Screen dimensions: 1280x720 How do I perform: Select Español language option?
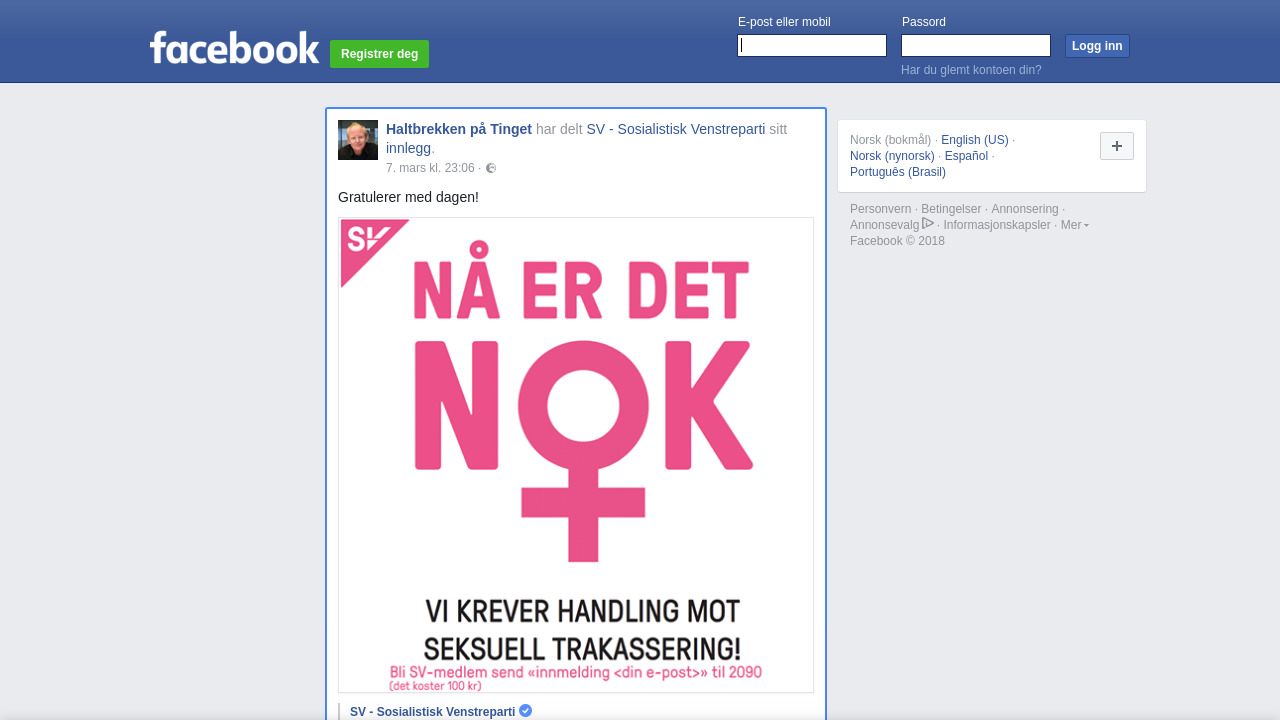click(966, 156)
